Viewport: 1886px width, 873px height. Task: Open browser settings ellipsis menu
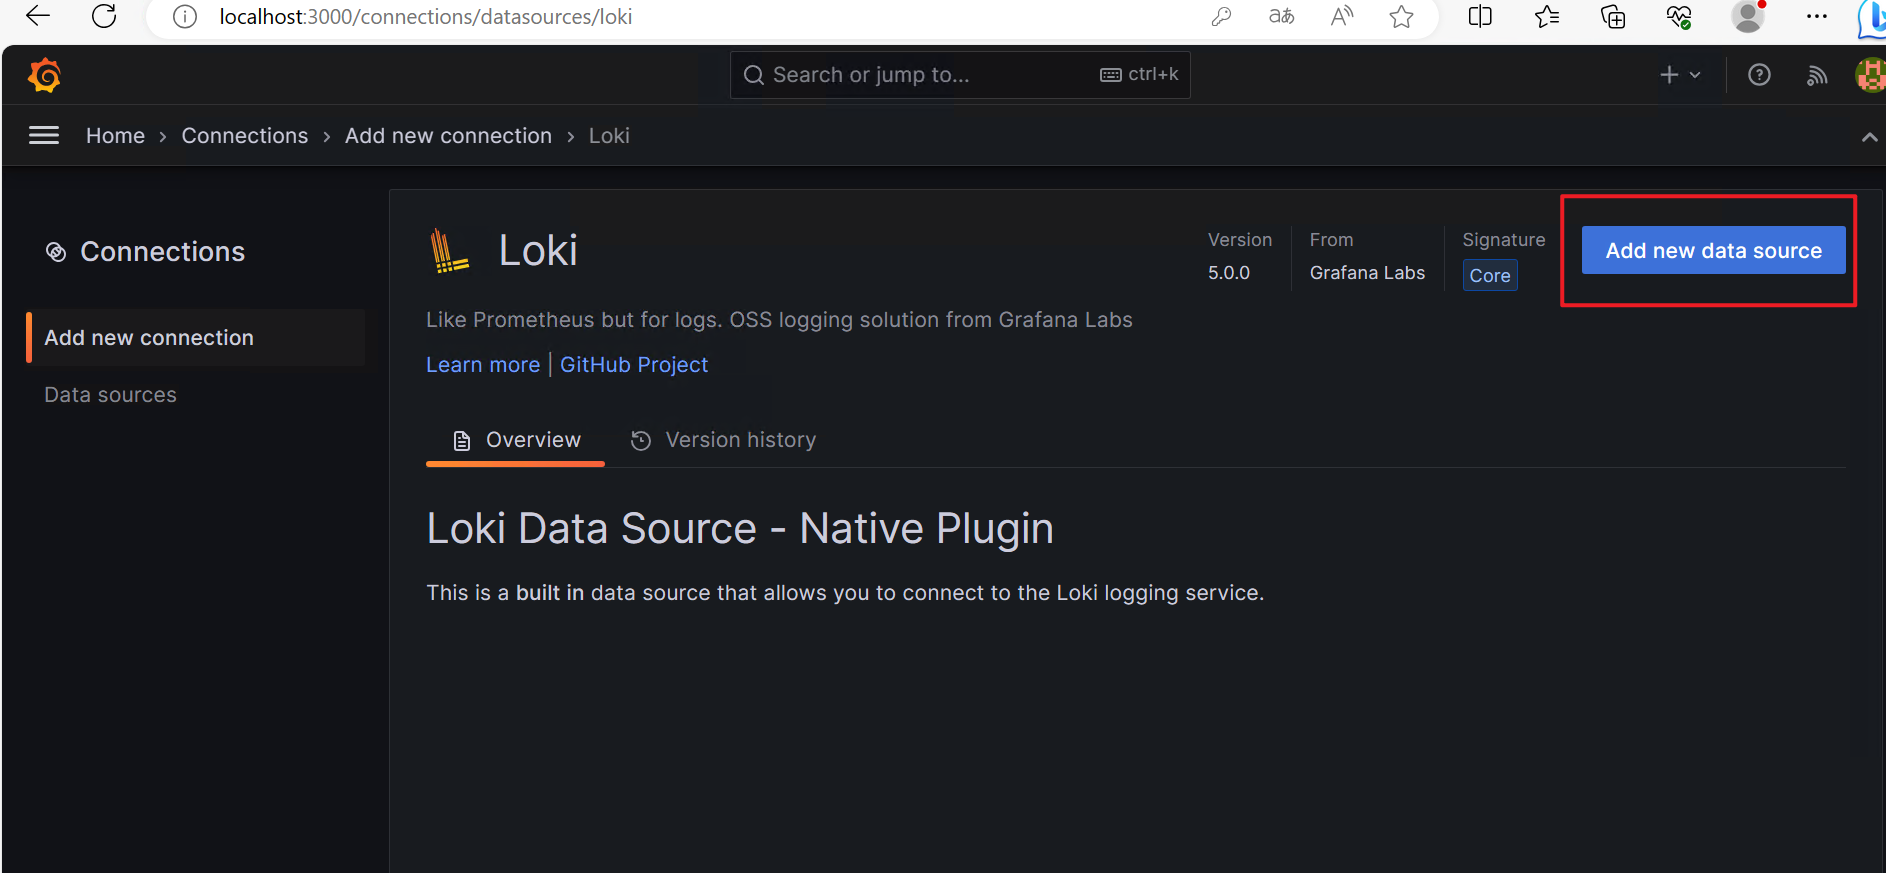pyautogui.click(x=1817, y=16)
